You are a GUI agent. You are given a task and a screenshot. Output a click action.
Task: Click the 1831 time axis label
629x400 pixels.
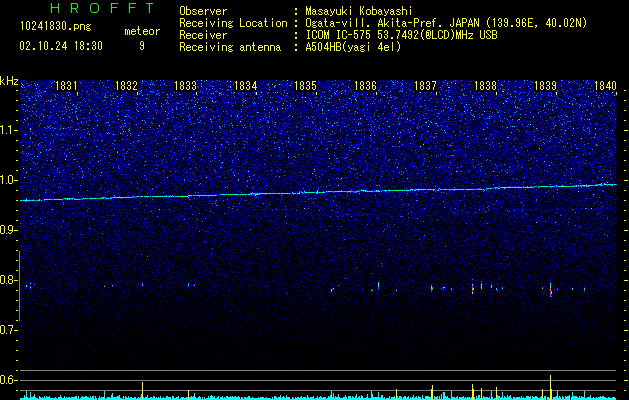tap(66, 86)
